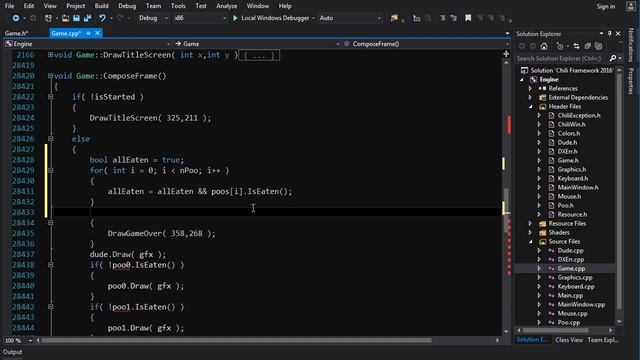Collapse the ComposeFrame function outline
Viewport: 640px width, 360px height.
coord(51,76)
